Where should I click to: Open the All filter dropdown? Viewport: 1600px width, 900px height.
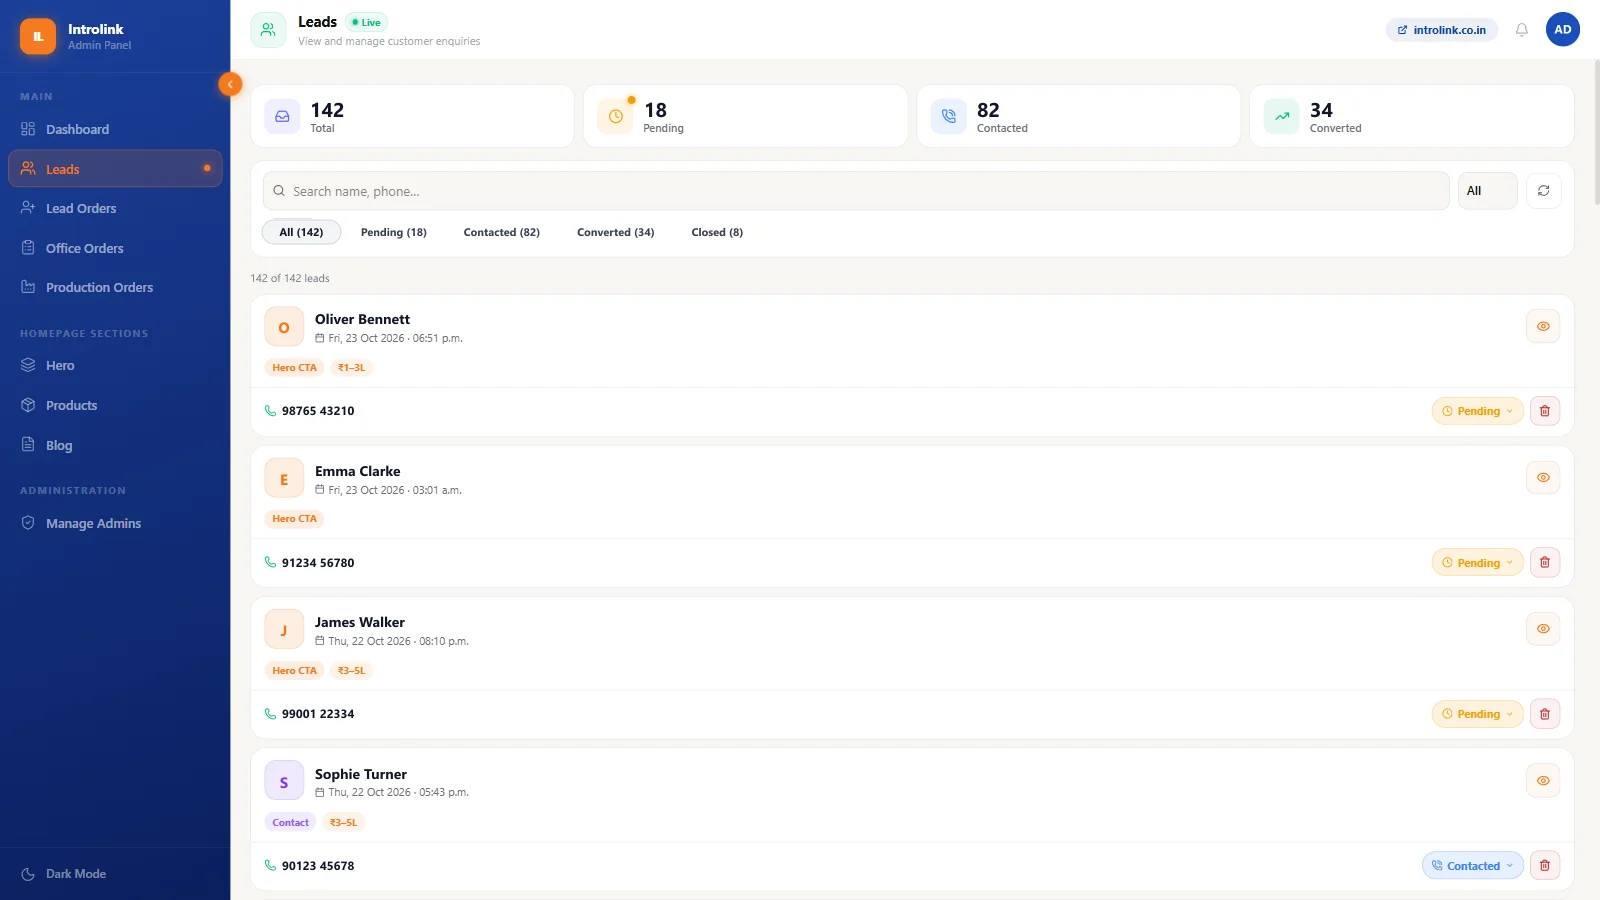(x=1487, y=191)
